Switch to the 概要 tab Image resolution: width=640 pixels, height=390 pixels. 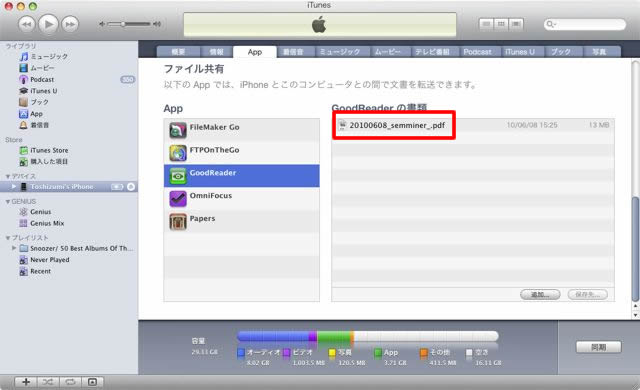pos(178,52)
